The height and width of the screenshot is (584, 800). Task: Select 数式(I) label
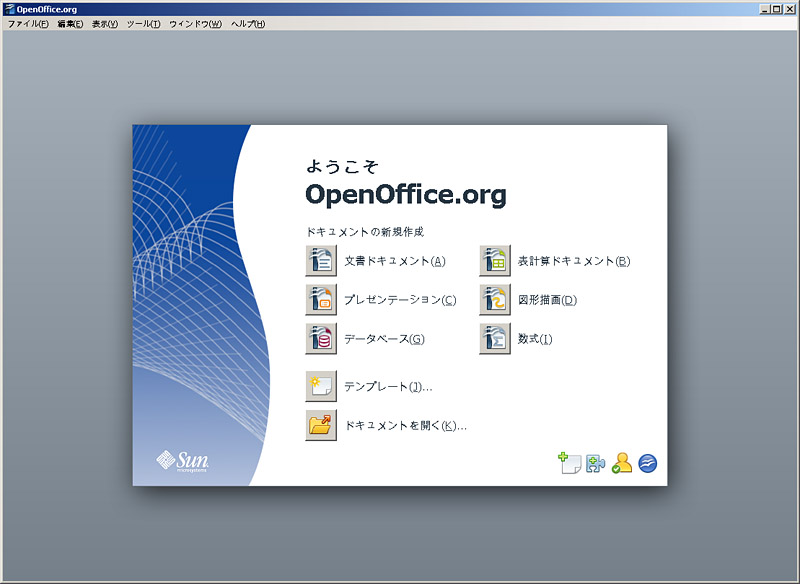click(x=535, y=339)
